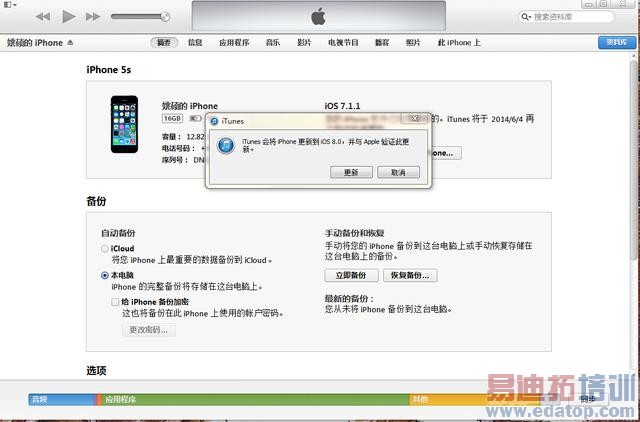Screen dimensions: 640x422
Task: Open the 应用程序 tab
Action: (234, 42)
